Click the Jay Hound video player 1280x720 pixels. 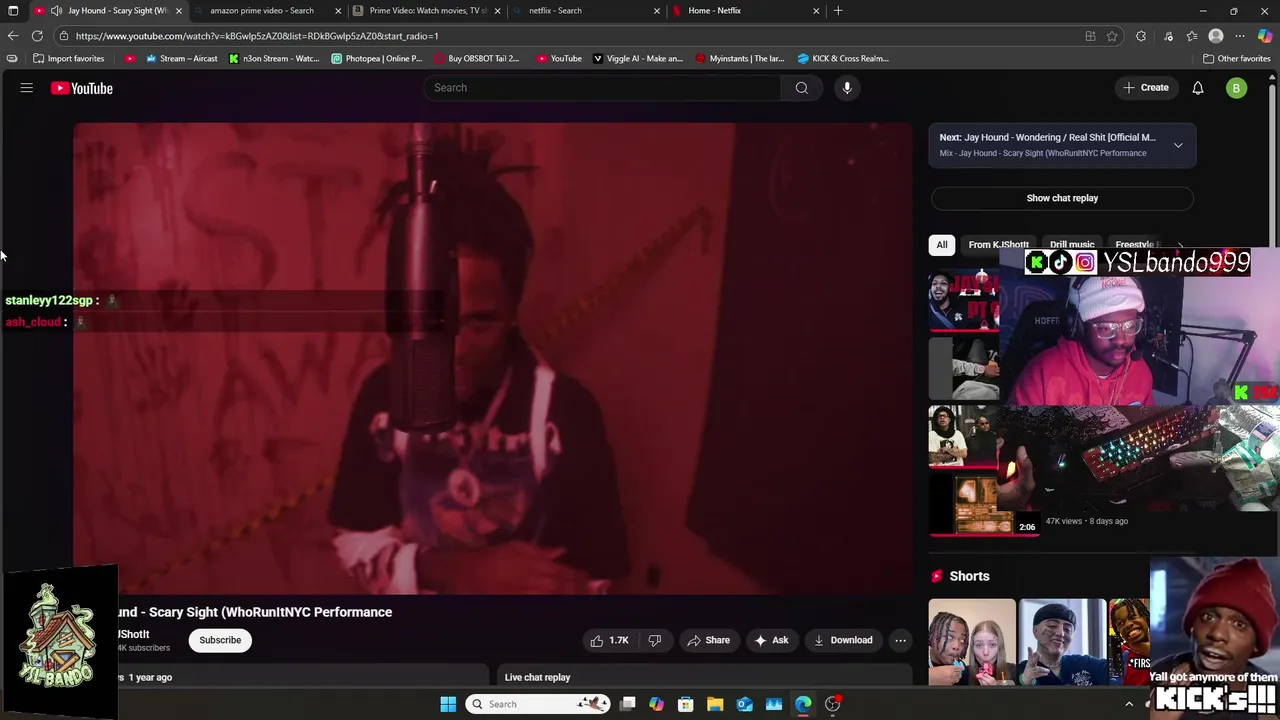[x=492, y=358]
